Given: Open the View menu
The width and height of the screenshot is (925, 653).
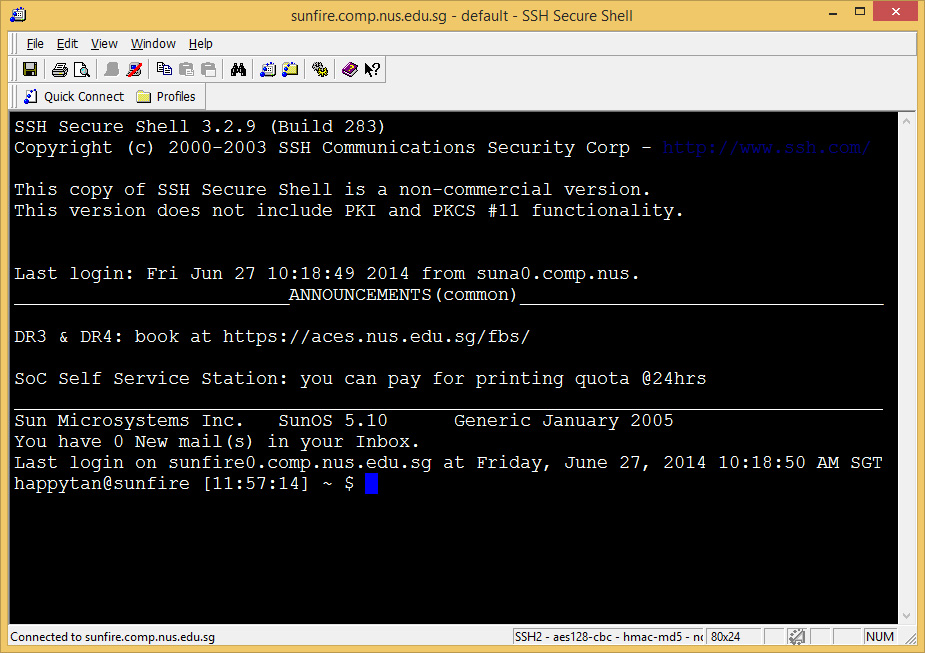Looking at the screenshot, I should [x=104, y=44].
